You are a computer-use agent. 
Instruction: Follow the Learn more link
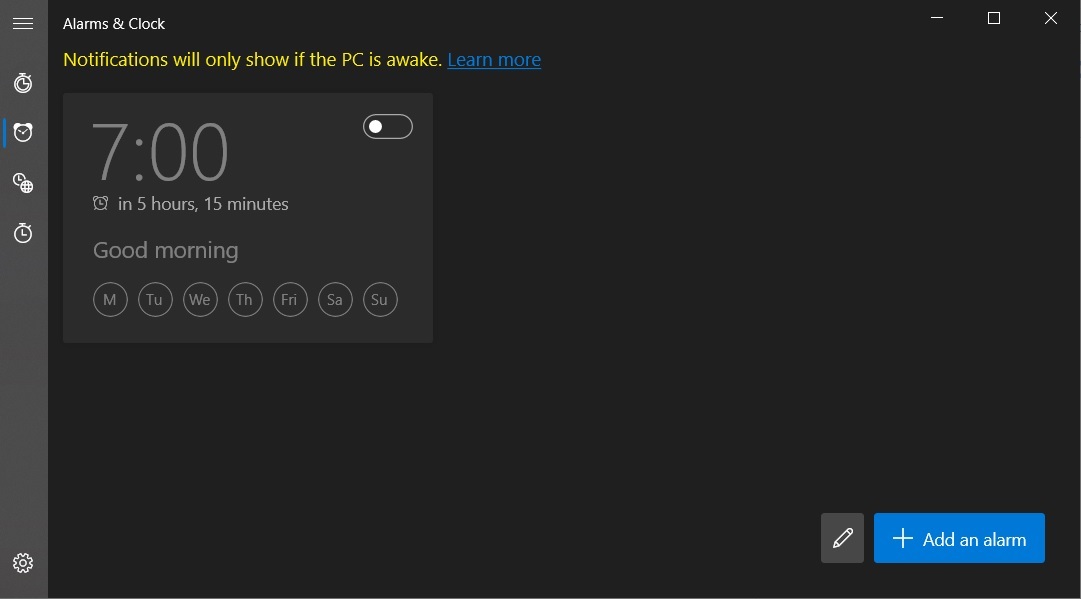[x=494, y=60]
